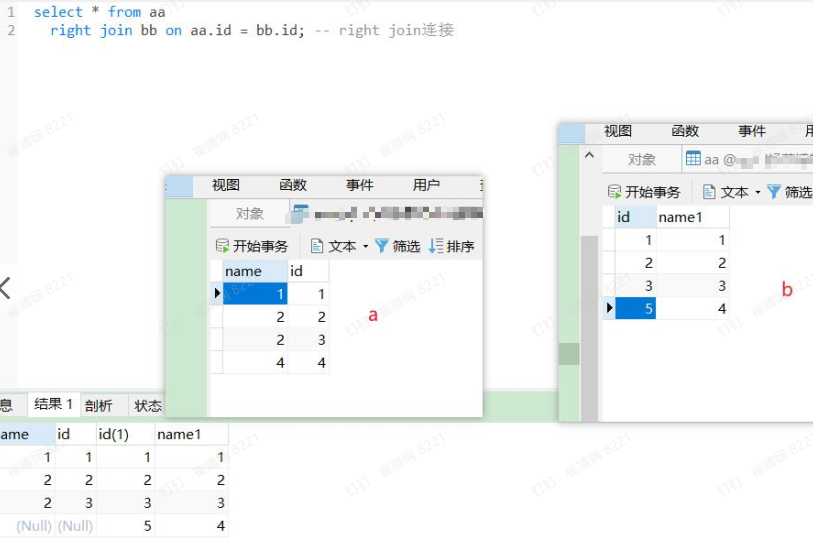Select id cell 3 in window a
This screenshot has height=545, width=813.
309,340
